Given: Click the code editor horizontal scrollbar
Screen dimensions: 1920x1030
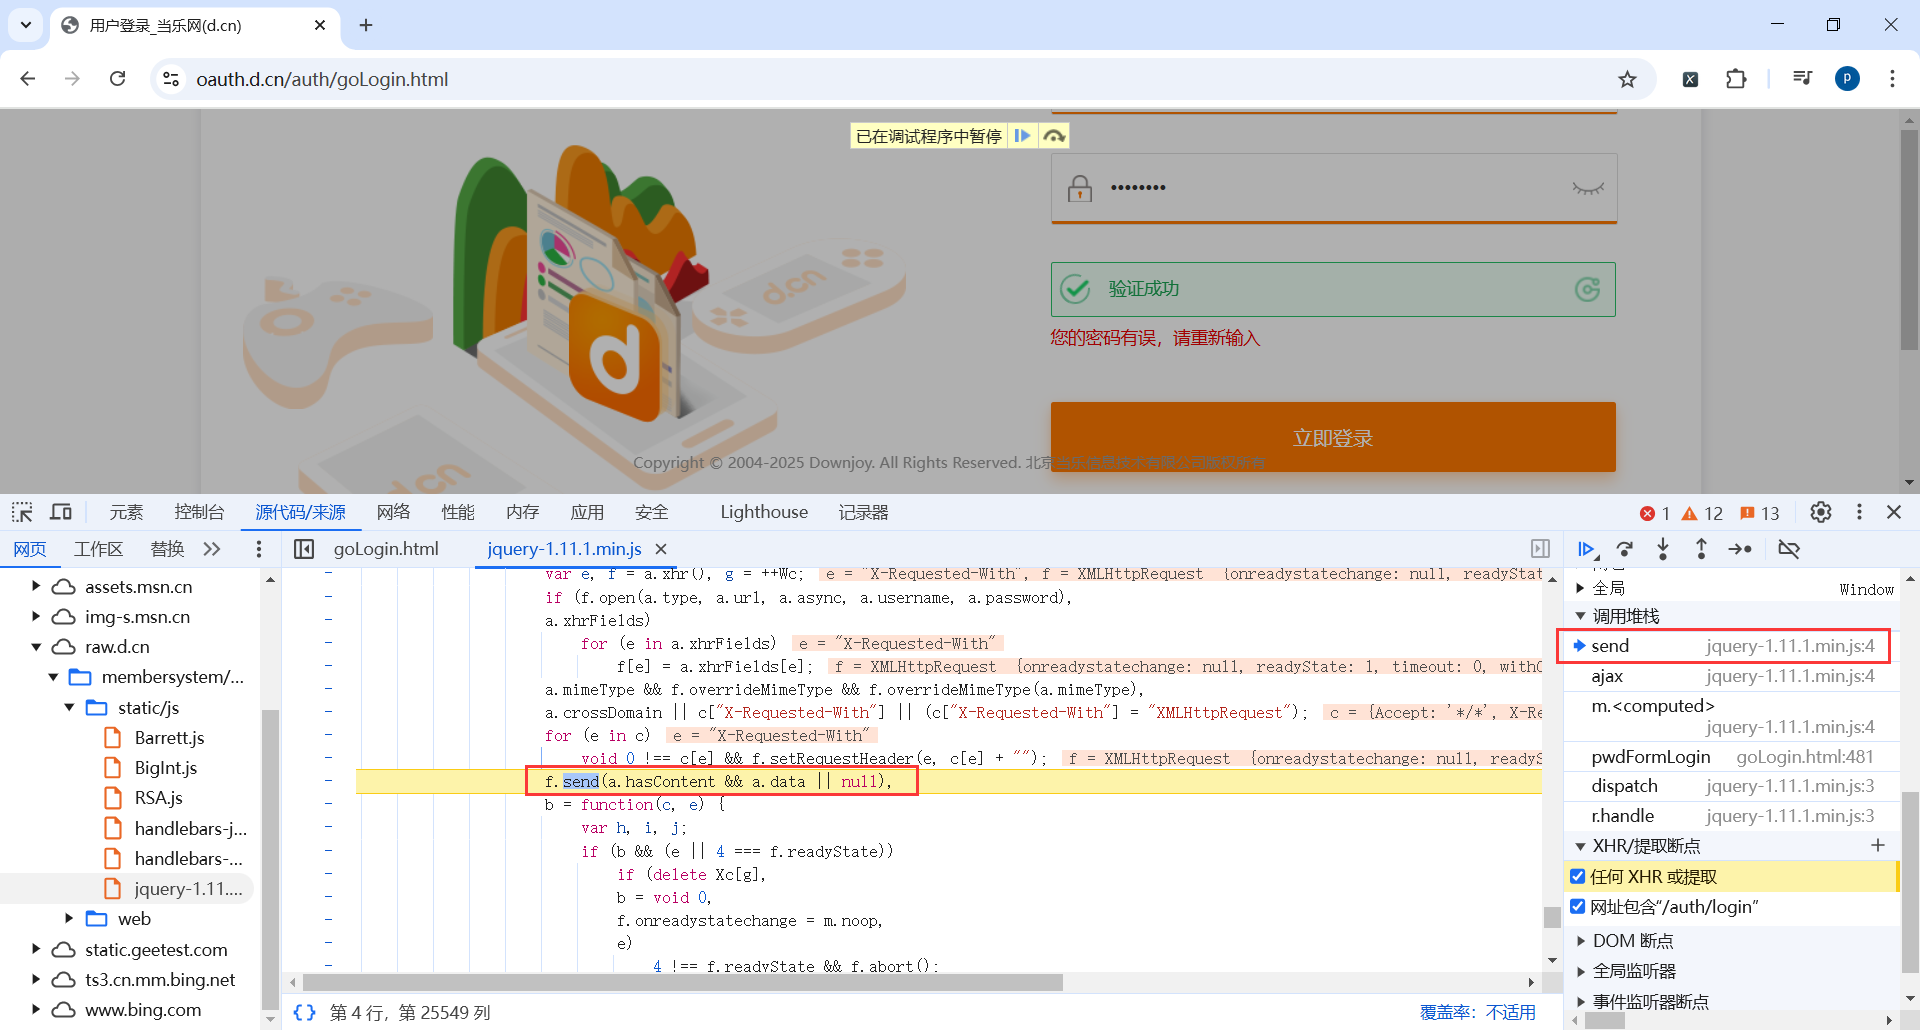Looking at the screenshot, I should [x=682, y=983].
